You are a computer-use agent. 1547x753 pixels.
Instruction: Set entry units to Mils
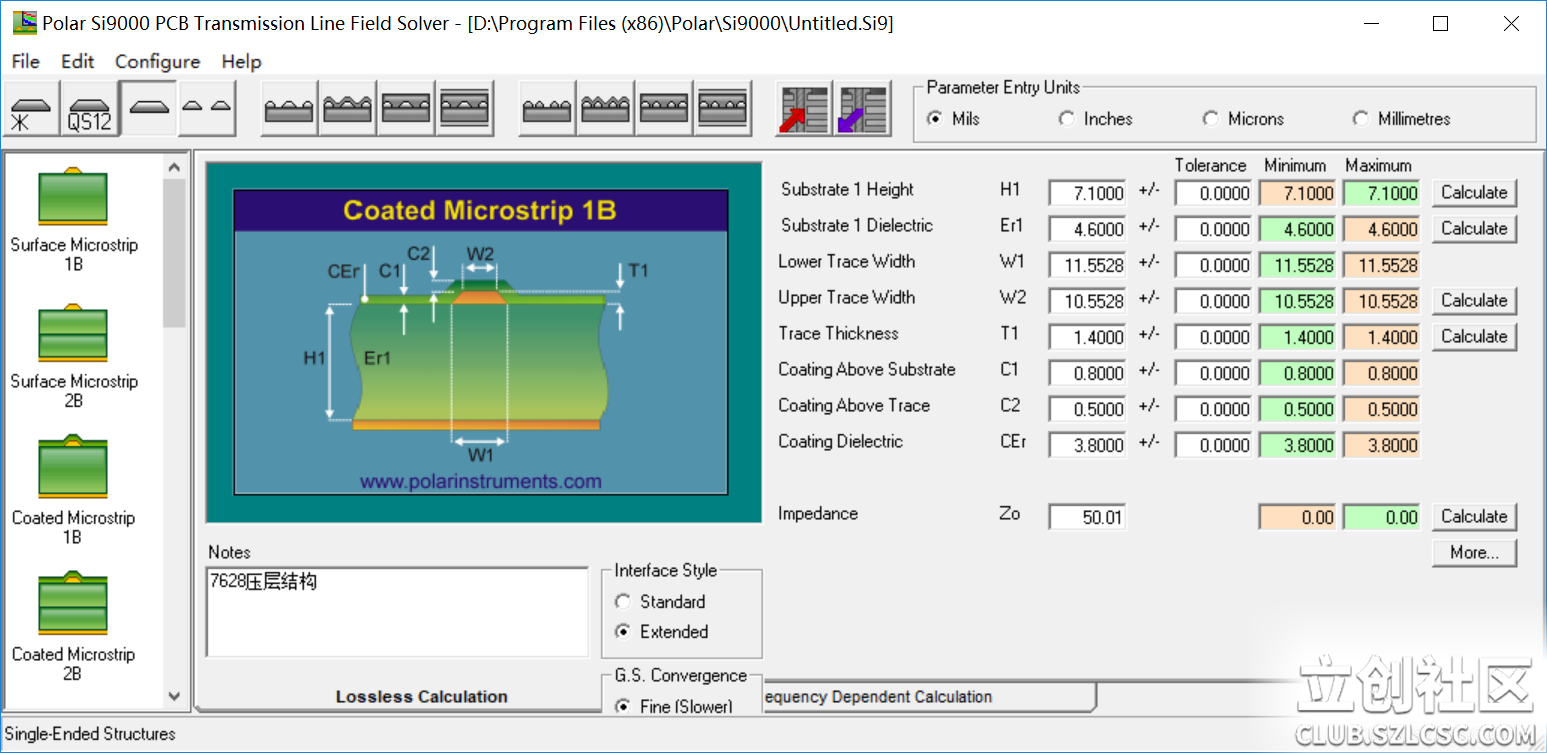[x=953, y=119]
